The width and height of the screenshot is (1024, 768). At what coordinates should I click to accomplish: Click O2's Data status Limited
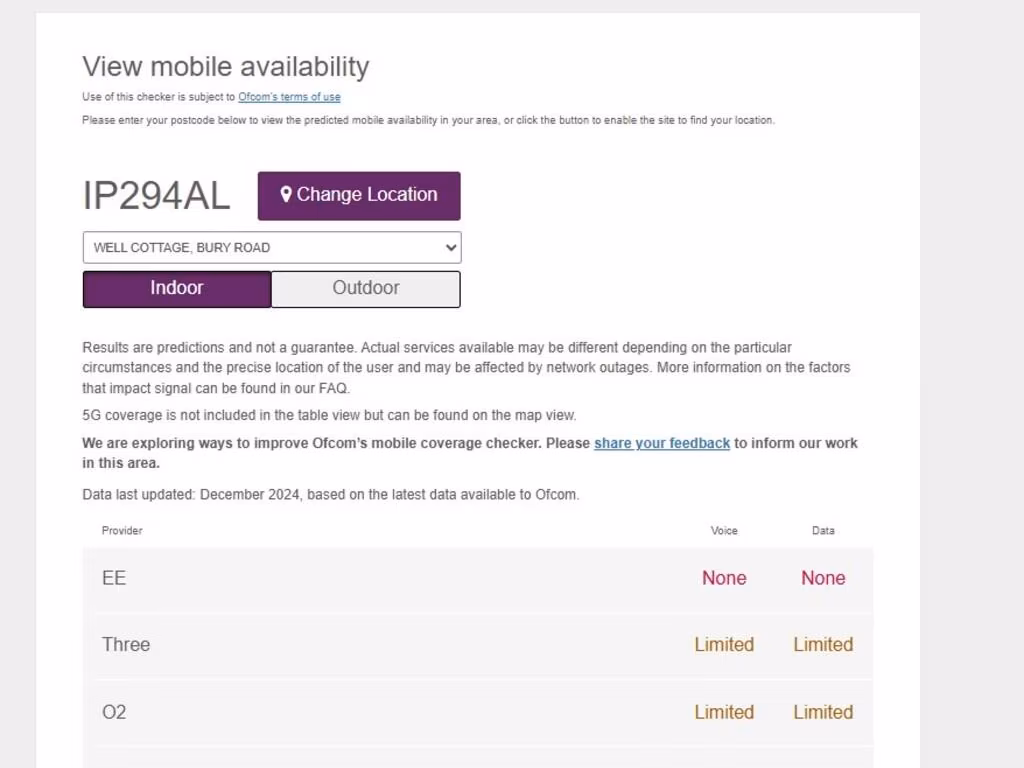[x=823, y=712]
